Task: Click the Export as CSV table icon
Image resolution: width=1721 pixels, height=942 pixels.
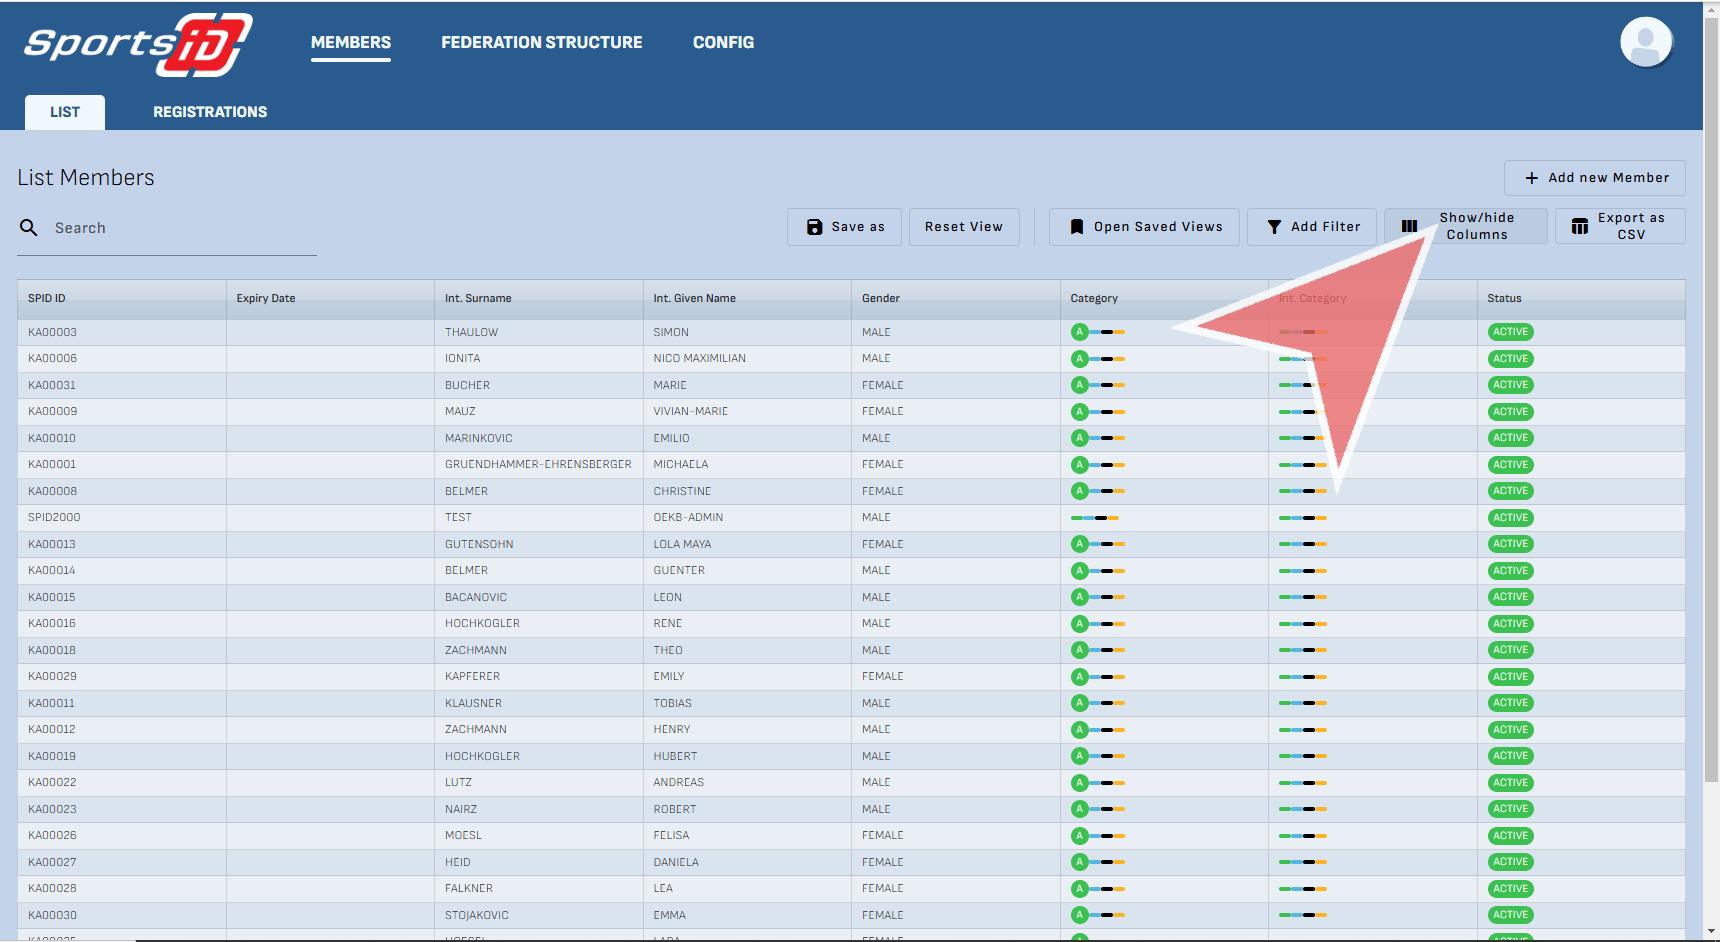Action: pyautogui.click(x=1580, y=227)
